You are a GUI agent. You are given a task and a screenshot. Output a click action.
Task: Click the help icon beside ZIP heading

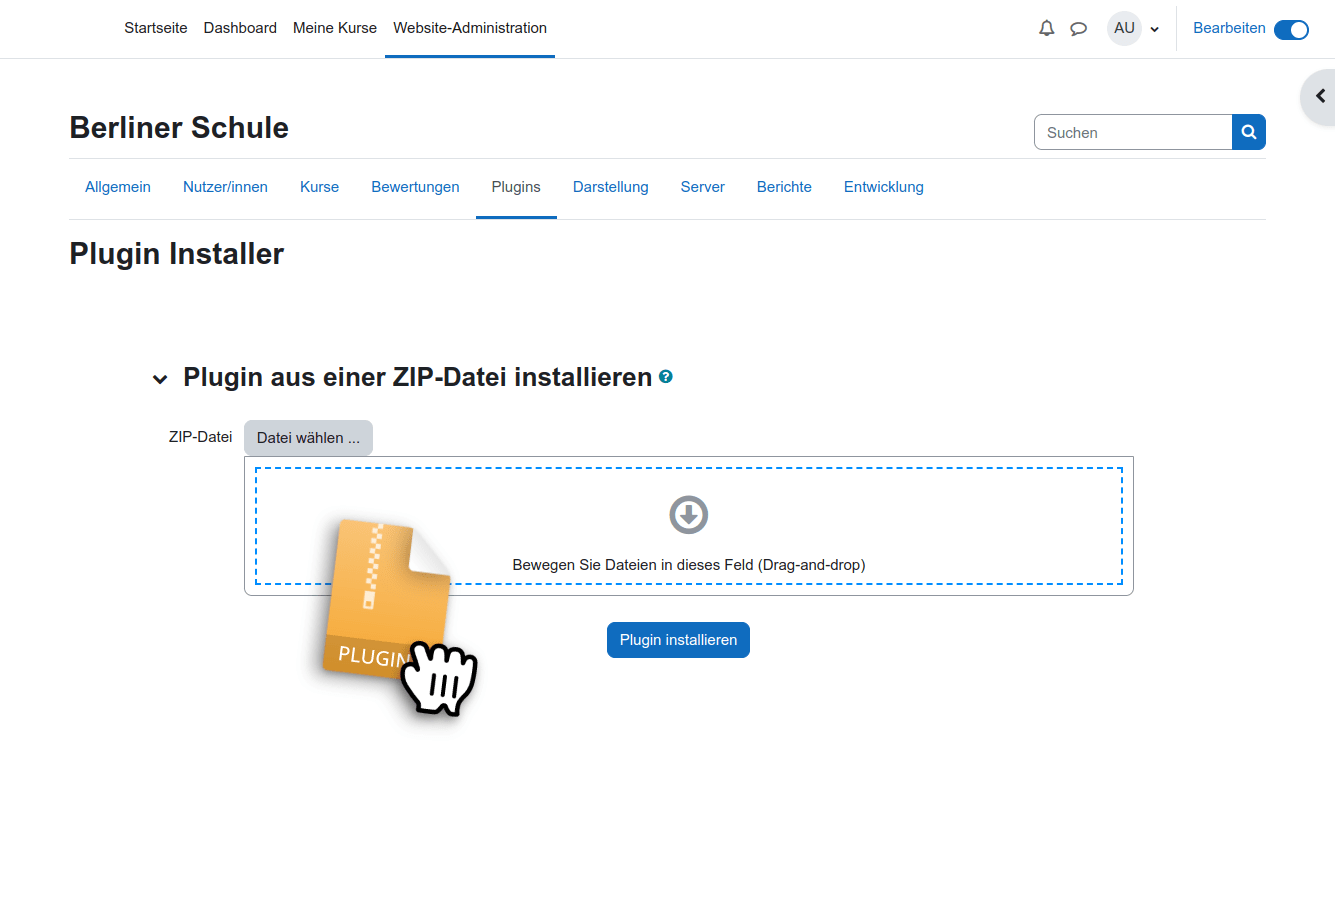tap(666, 377)
